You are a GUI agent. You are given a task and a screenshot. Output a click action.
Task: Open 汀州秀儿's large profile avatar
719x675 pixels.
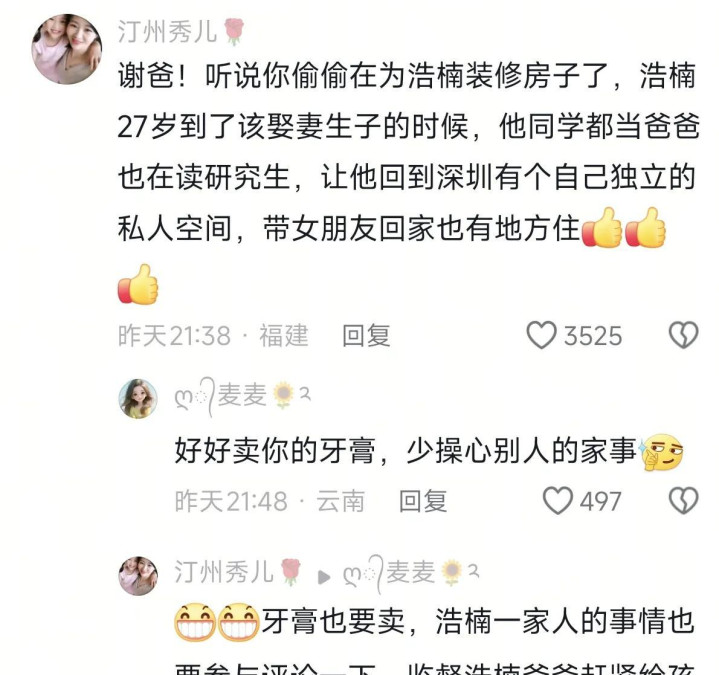66,49
